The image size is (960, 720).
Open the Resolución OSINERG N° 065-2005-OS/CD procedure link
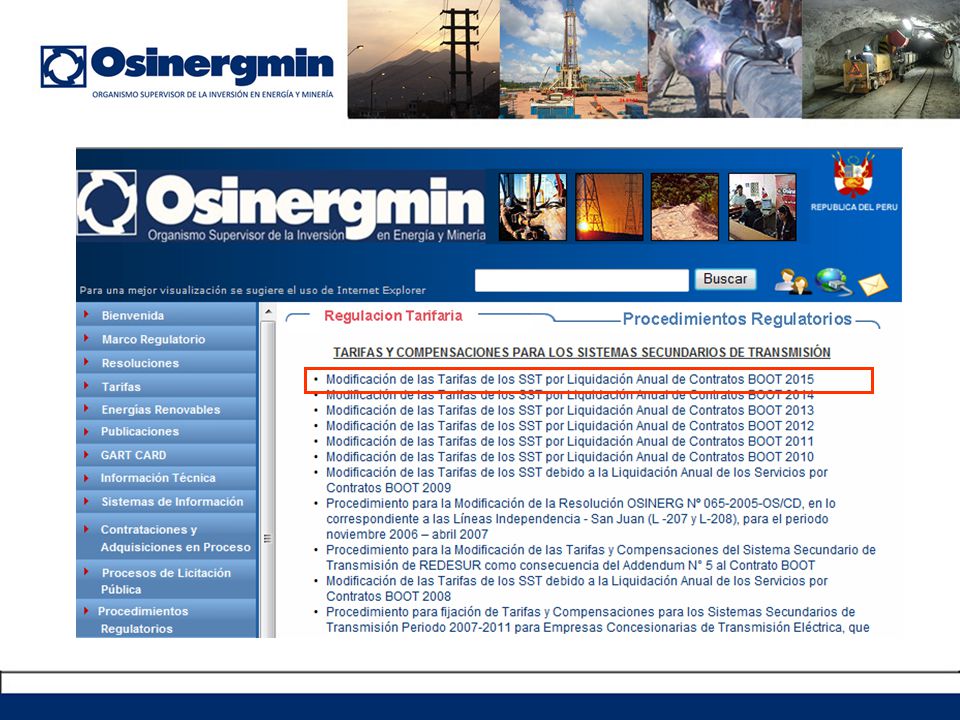[x=580, y=519]
